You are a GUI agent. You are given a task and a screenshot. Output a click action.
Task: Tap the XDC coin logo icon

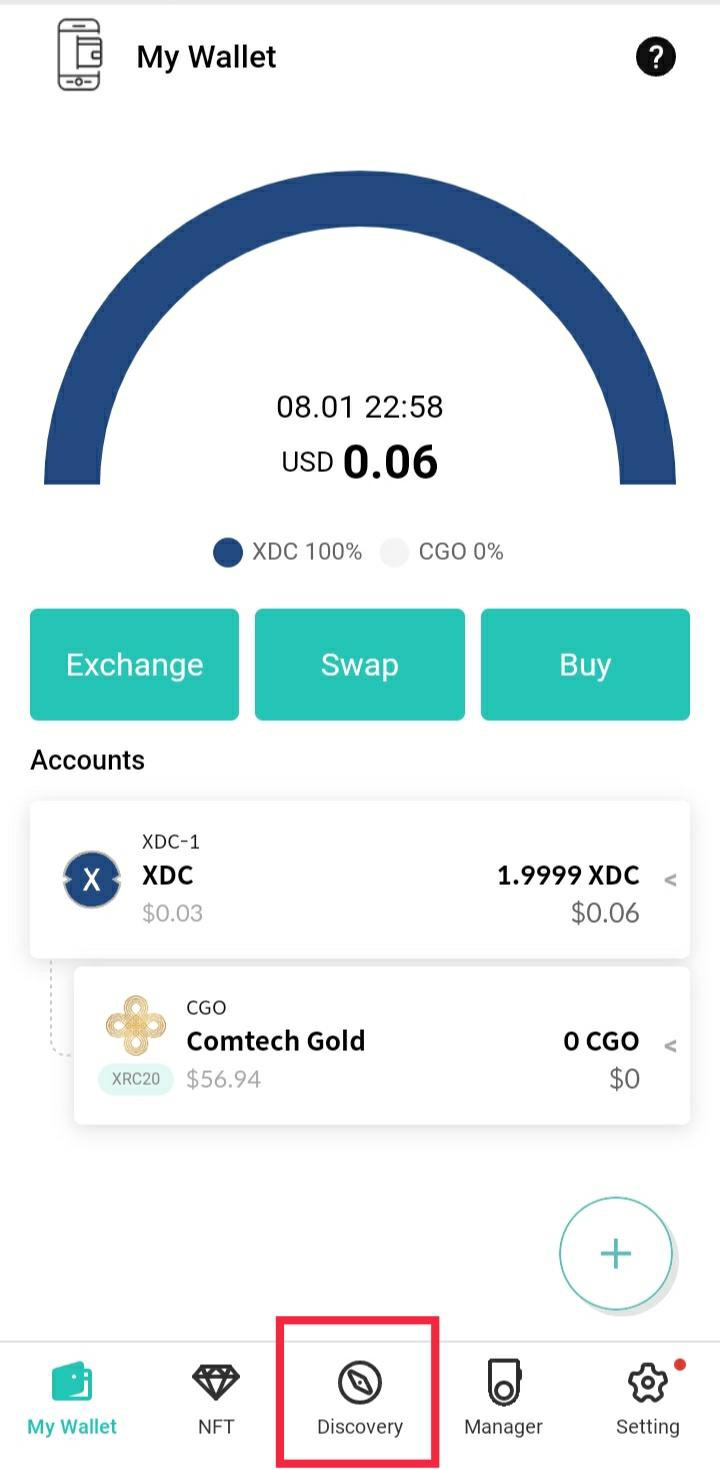click(x=92, y=879)
